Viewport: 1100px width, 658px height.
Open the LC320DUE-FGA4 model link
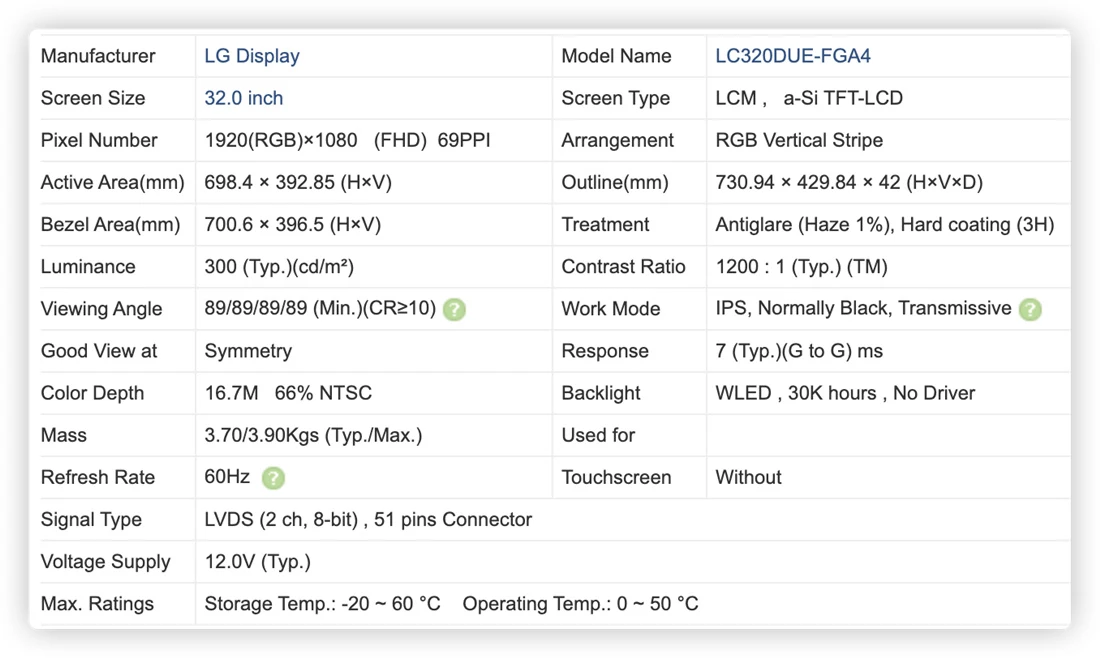[x=793, y=56]
